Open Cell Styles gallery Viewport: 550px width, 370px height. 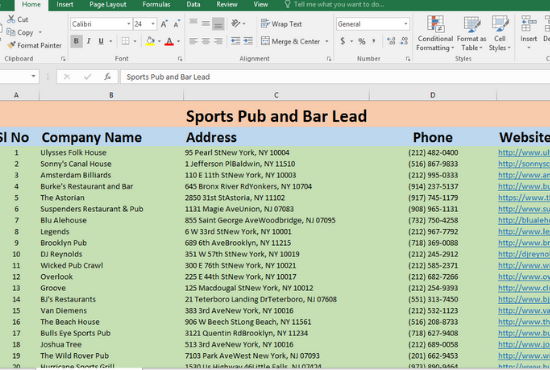coord(499,33)
